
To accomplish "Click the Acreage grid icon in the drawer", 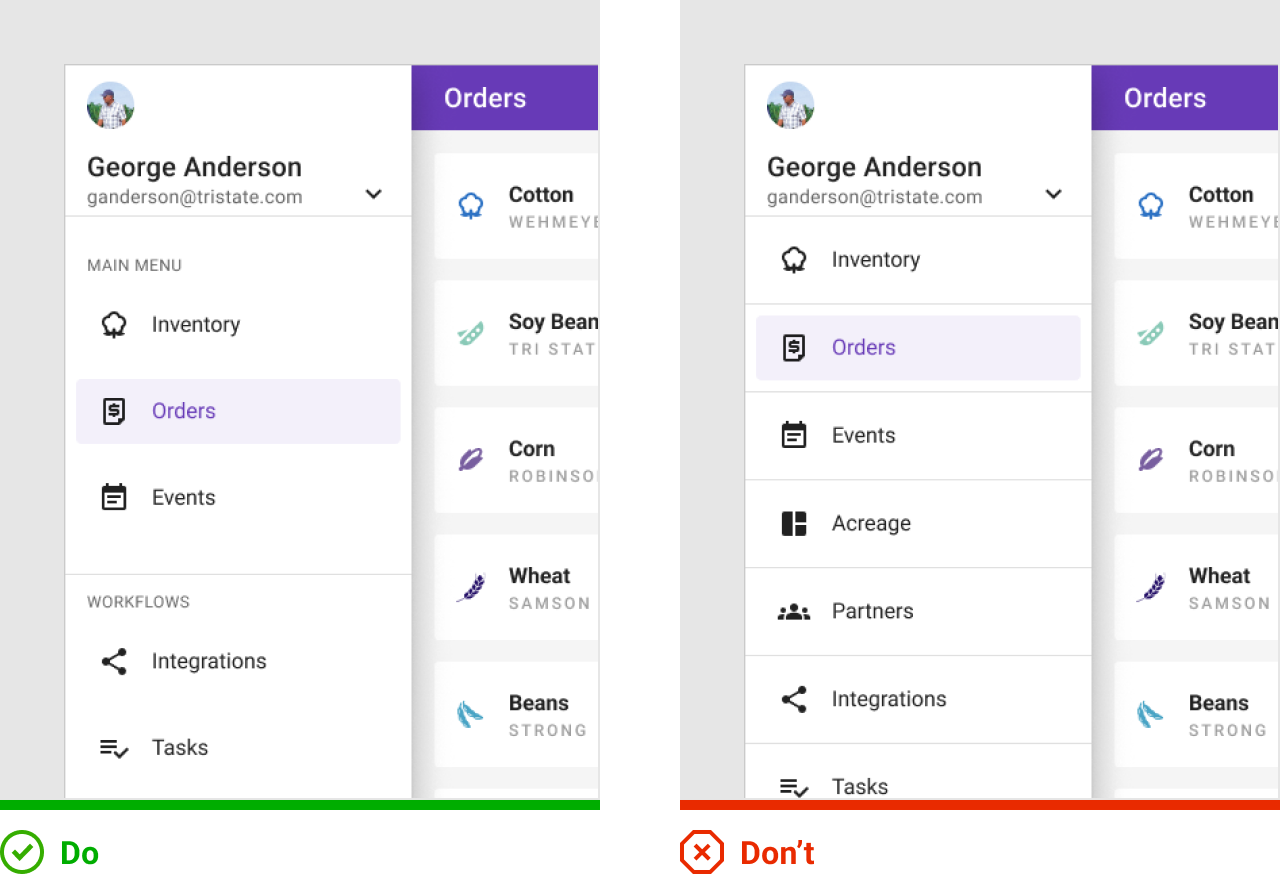I will [x=794, y=524].
